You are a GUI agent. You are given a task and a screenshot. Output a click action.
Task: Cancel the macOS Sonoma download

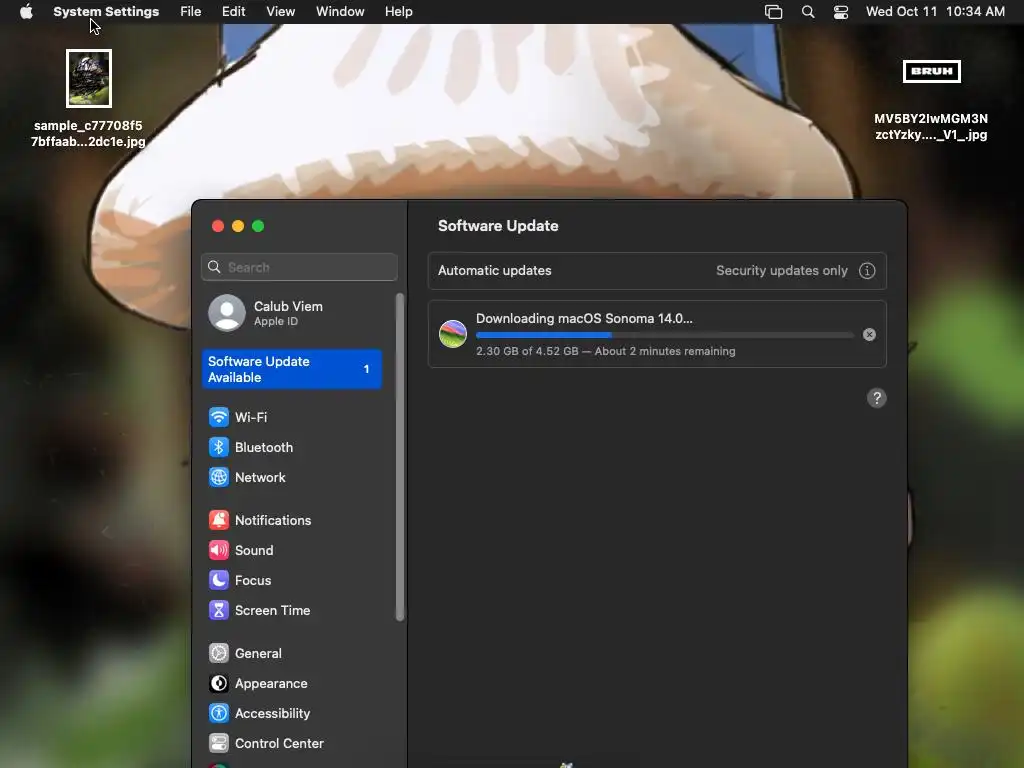point(869,334)
